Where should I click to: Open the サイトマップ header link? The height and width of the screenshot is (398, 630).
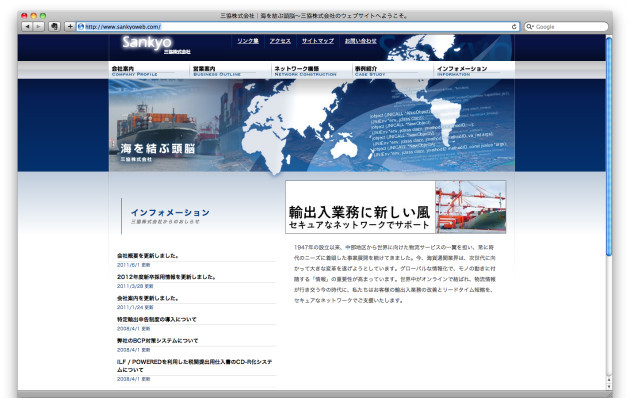pos(317,41)
